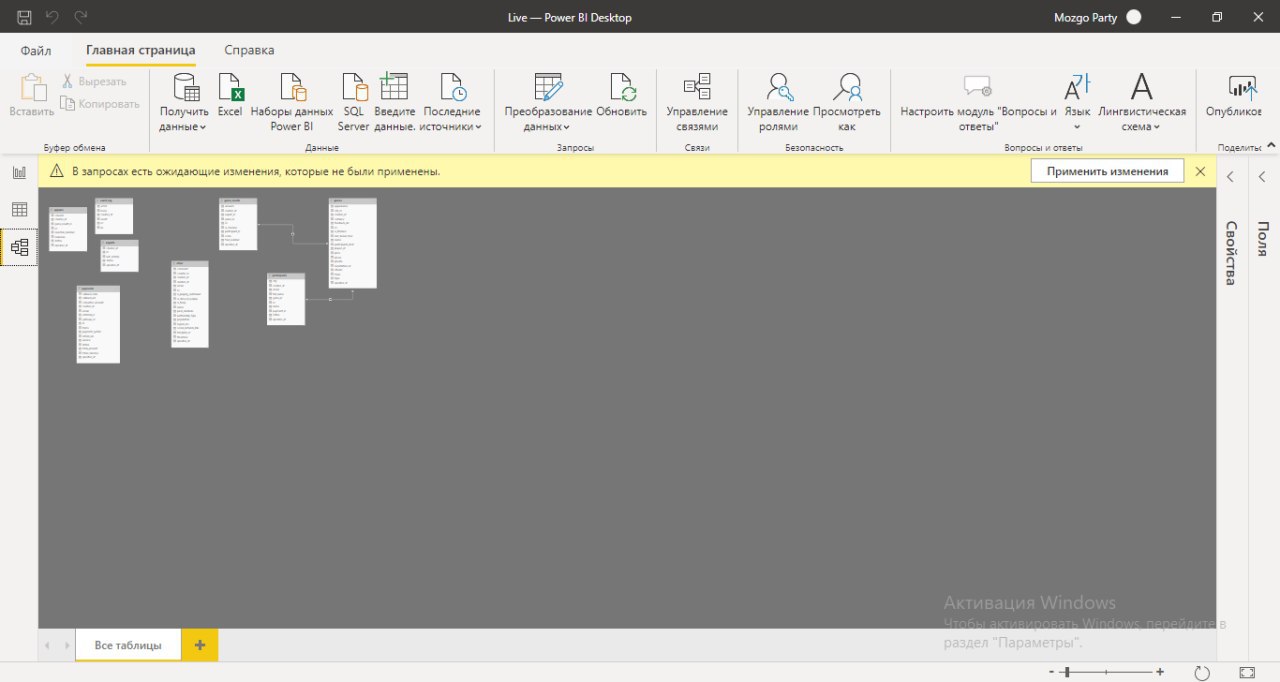Open Наборы данных Power BI datasets

(292, 103)
